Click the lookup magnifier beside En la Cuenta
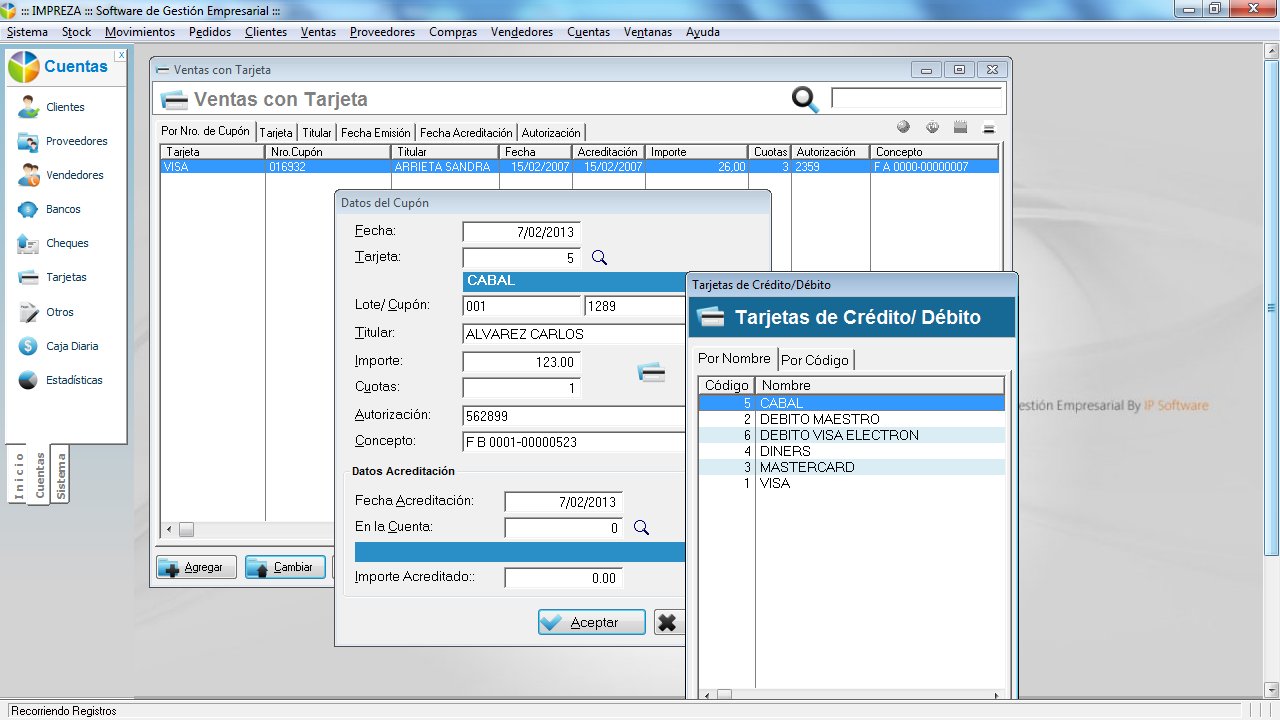1280x720 pixels. [x=641, y=527]
